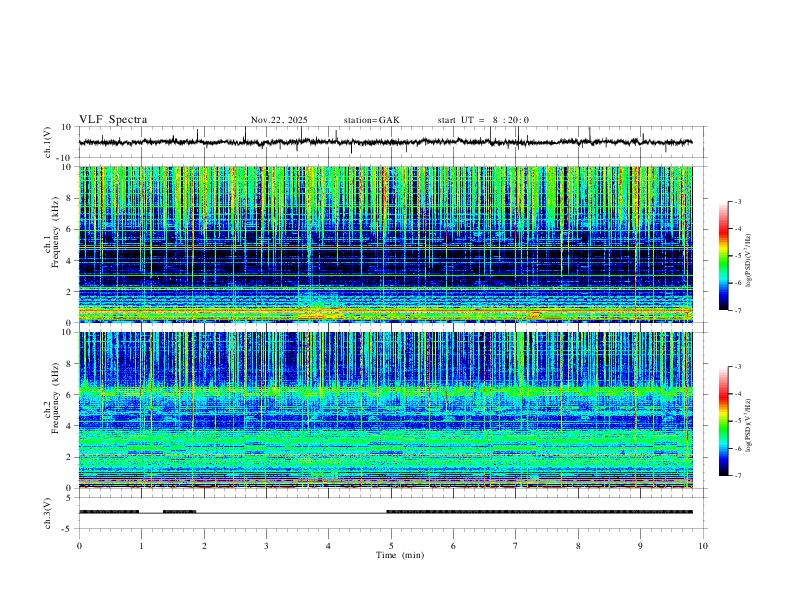The width and height of the screenshot is (792, 612).
Task: Click the time axis tick label '5'
Action: coord(391,546)
